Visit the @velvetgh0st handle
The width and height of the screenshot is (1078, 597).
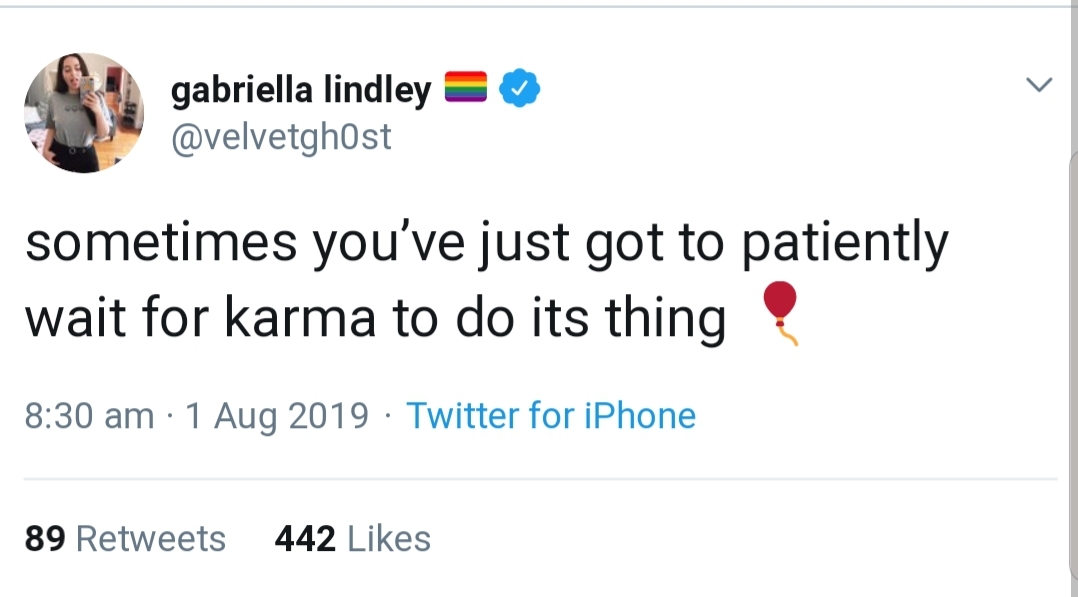click(x=281, y=136)
